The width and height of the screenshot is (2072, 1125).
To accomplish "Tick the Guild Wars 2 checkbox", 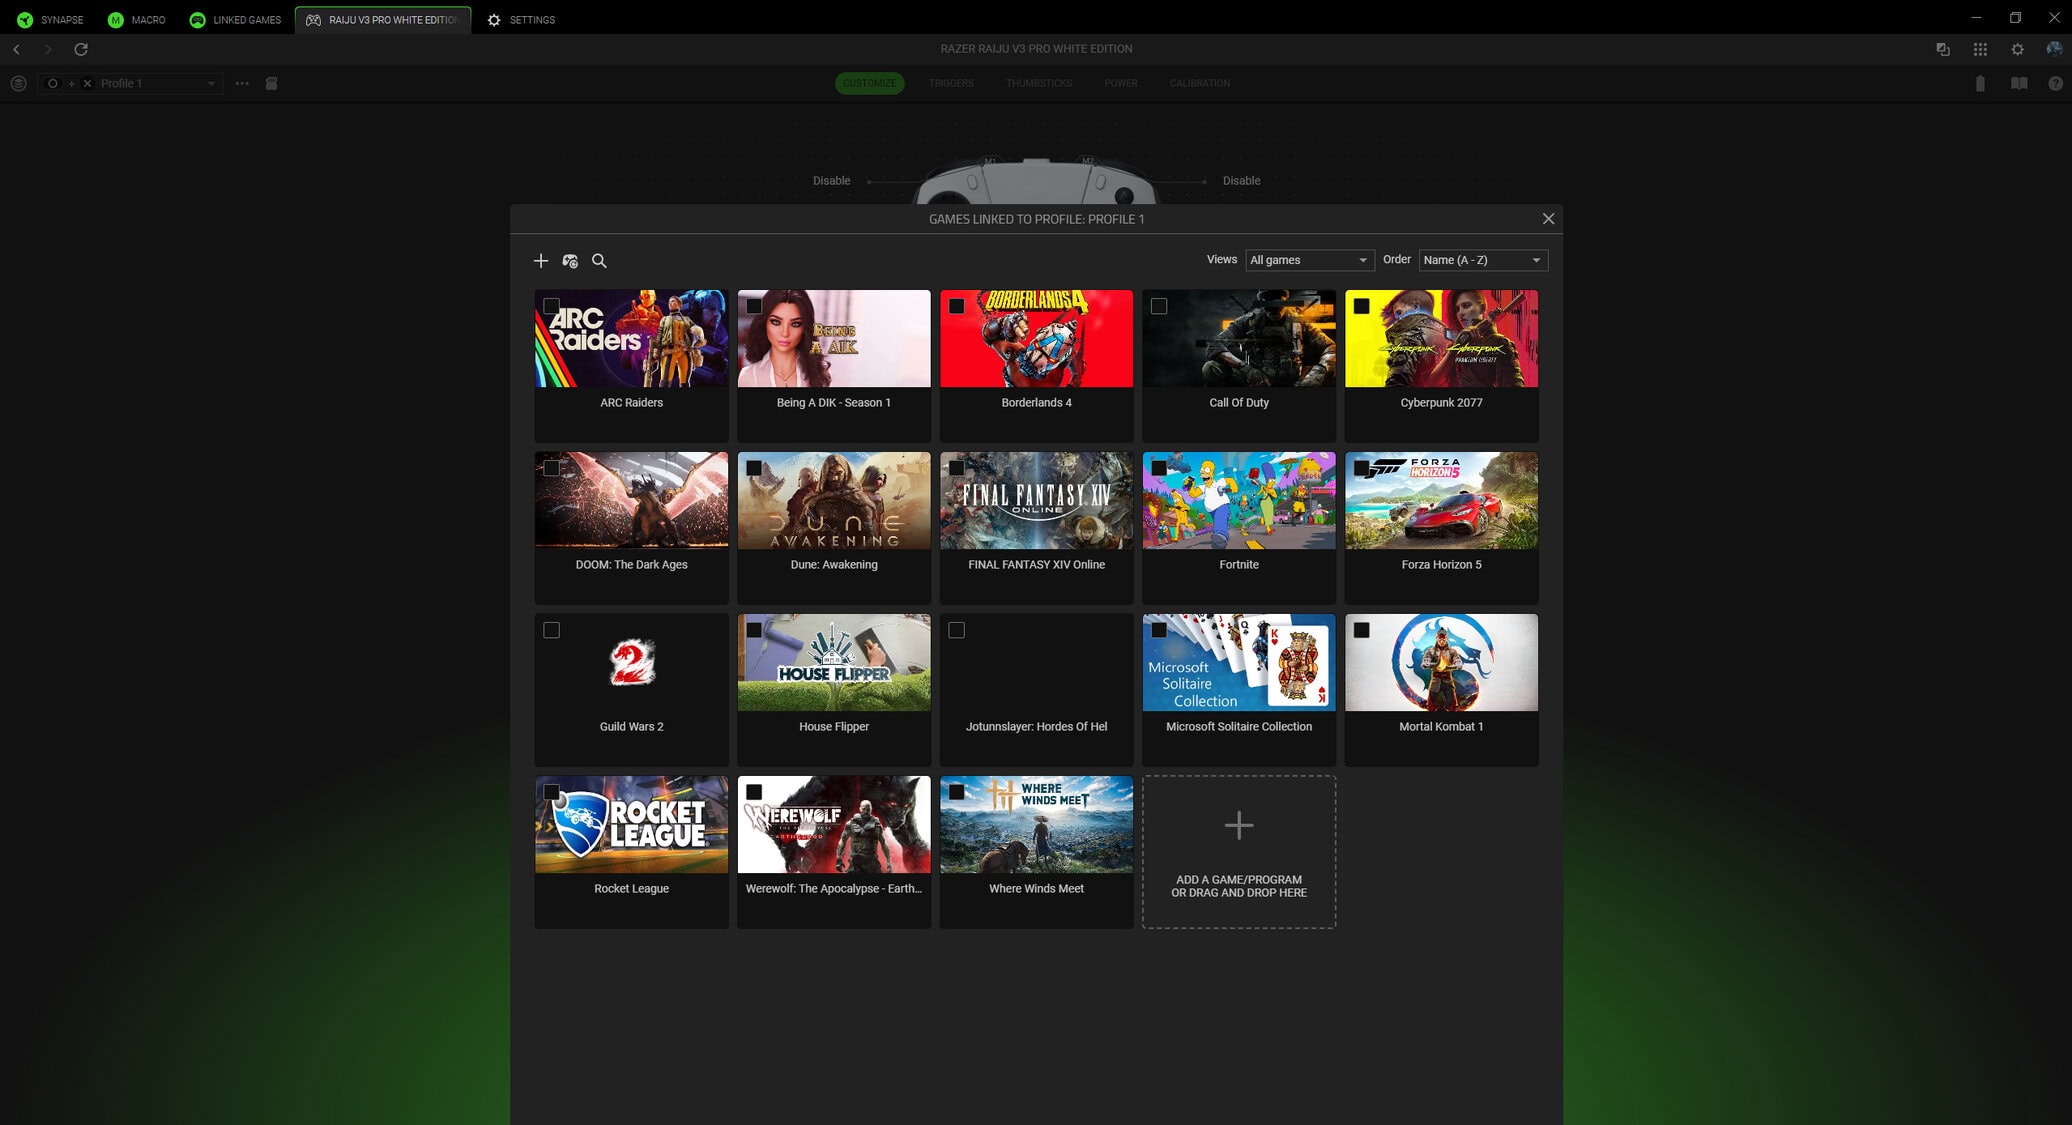I will [551, 630].
